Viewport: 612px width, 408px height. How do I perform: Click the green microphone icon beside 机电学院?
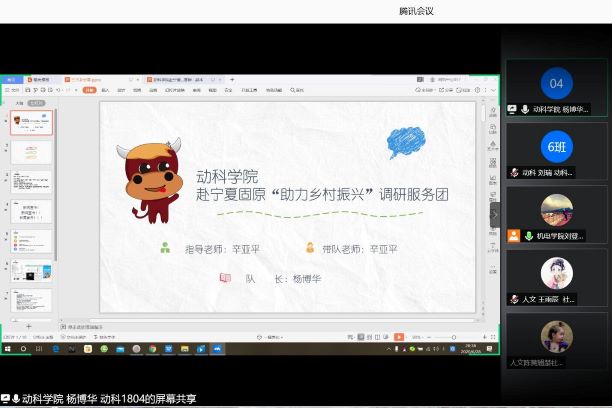coord(527,236)
